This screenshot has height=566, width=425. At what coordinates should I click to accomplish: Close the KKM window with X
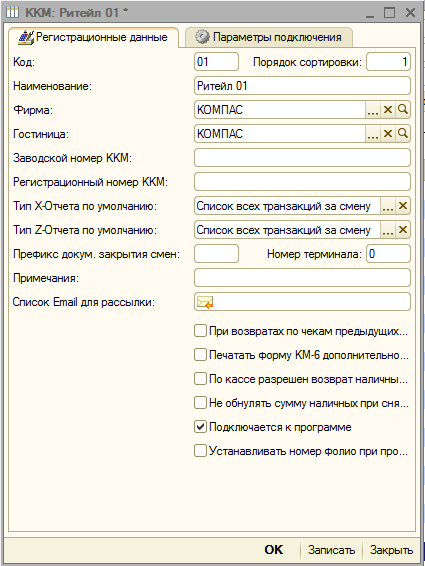[410, 13]
